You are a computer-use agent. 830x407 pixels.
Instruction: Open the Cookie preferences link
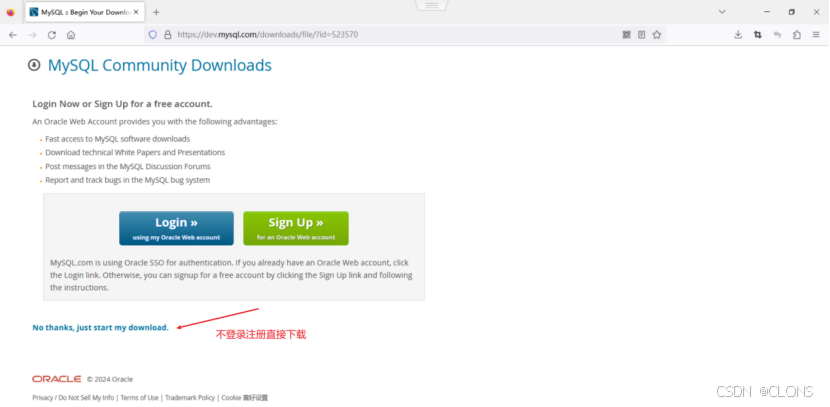point(245,397)
